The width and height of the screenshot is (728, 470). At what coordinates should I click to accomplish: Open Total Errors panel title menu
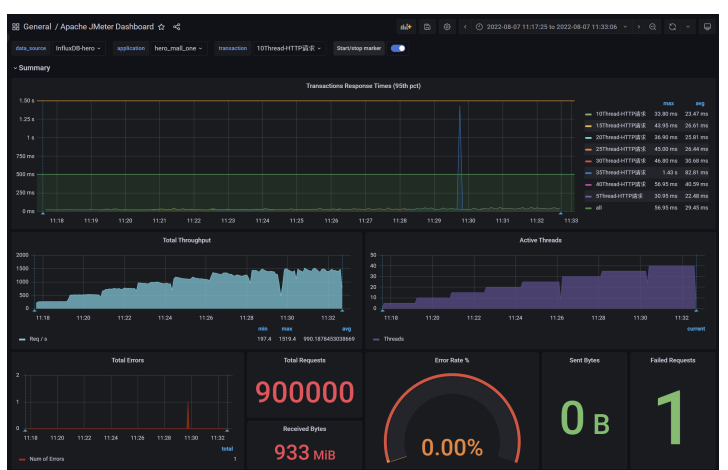pyautogui.click(x=128, y=360)
